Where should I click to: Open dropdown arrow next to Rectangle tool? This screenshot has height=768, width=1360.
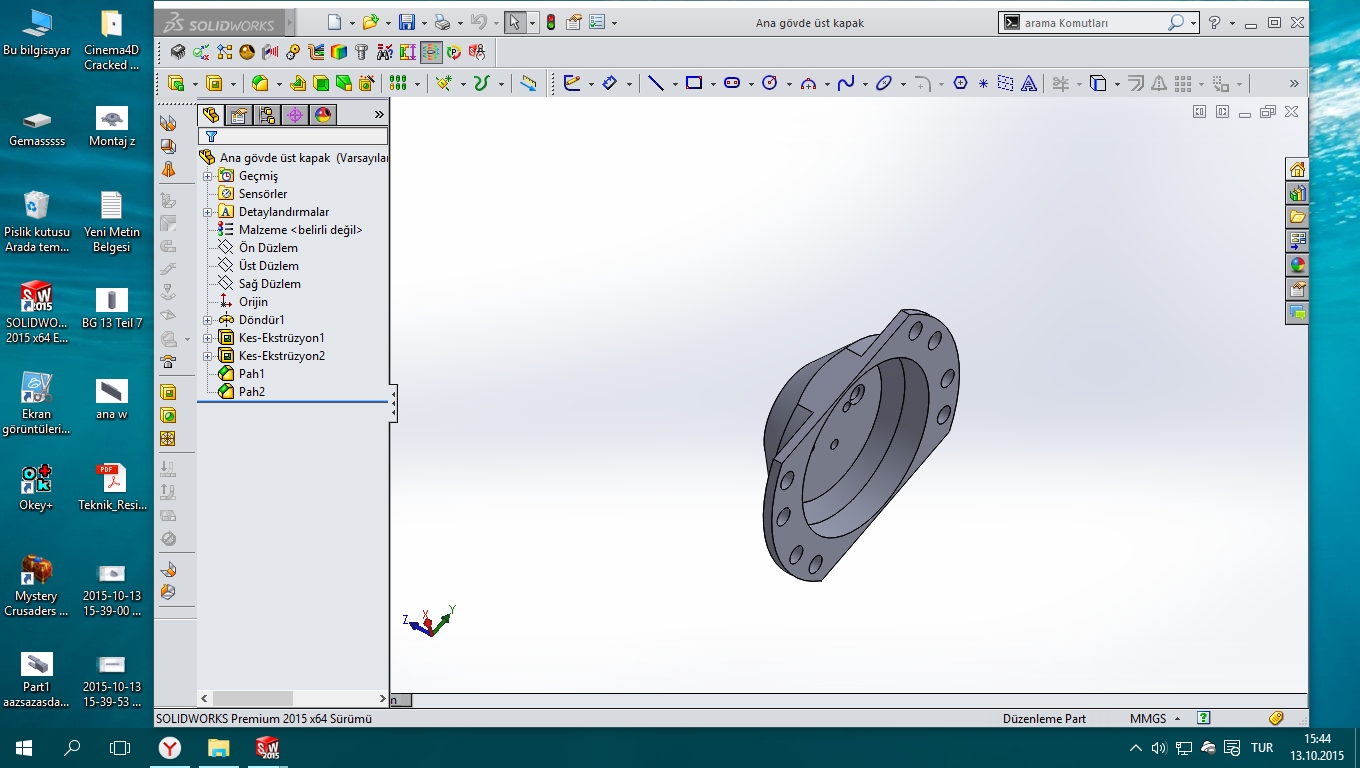point(713,84)
